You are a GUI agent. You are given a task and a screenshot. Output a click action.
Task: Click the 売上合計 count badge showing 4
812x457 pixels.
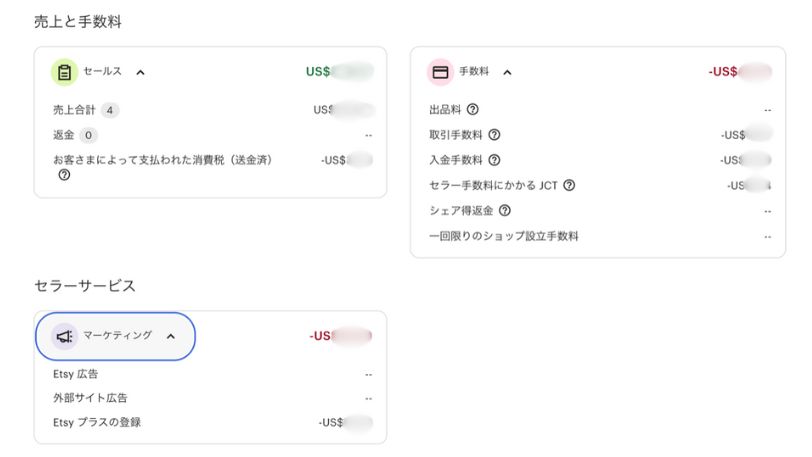(110, 109)
